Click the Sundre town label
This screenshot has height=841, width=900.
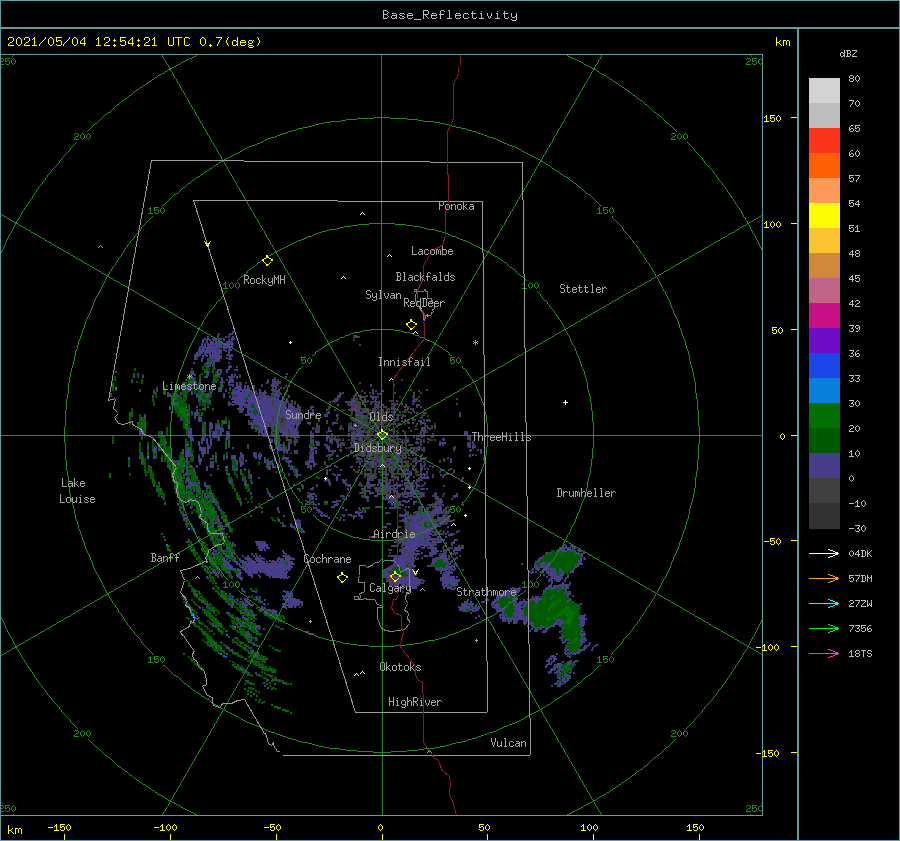coord(303,414)
